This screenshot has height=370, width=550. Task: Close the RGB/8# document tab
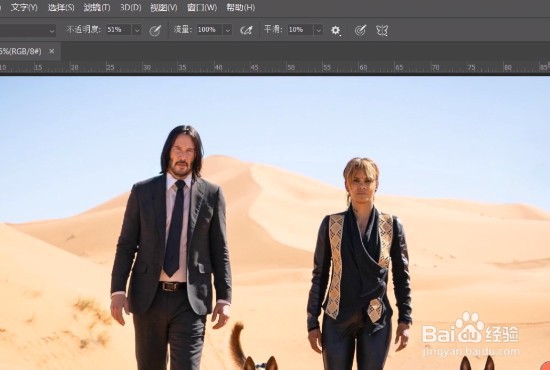click(x=52, y=51)
